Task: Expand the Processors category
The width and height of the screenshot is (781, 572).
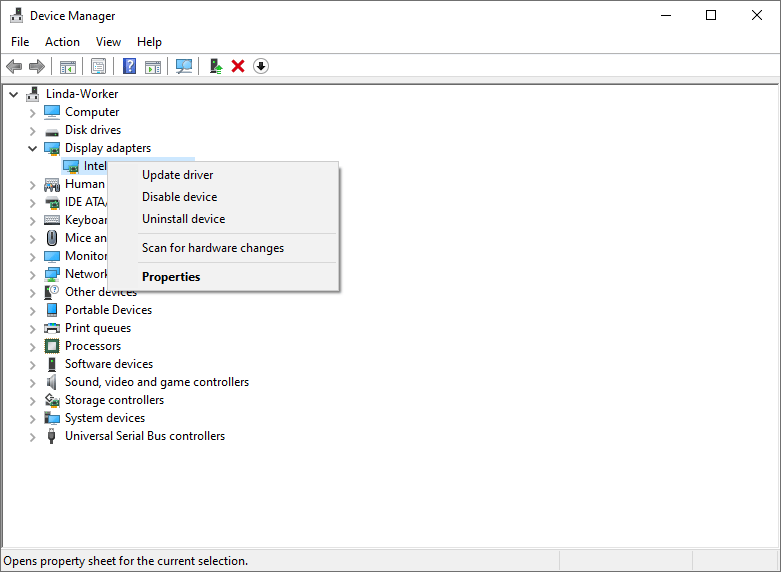Action: click(x=32, y=346)
